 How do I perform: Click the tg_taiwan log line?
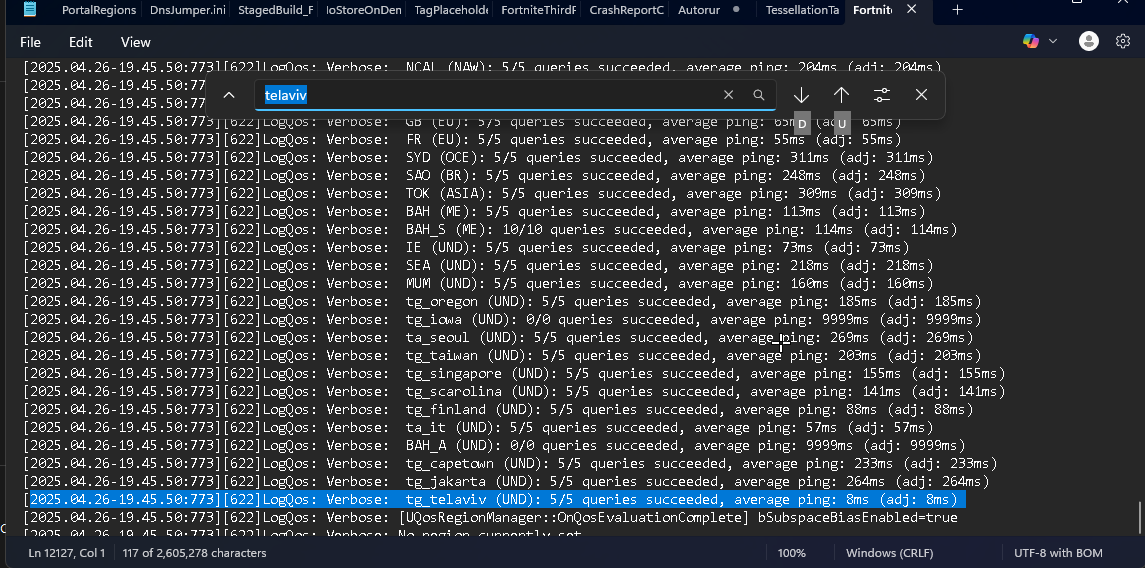[502, 356]
